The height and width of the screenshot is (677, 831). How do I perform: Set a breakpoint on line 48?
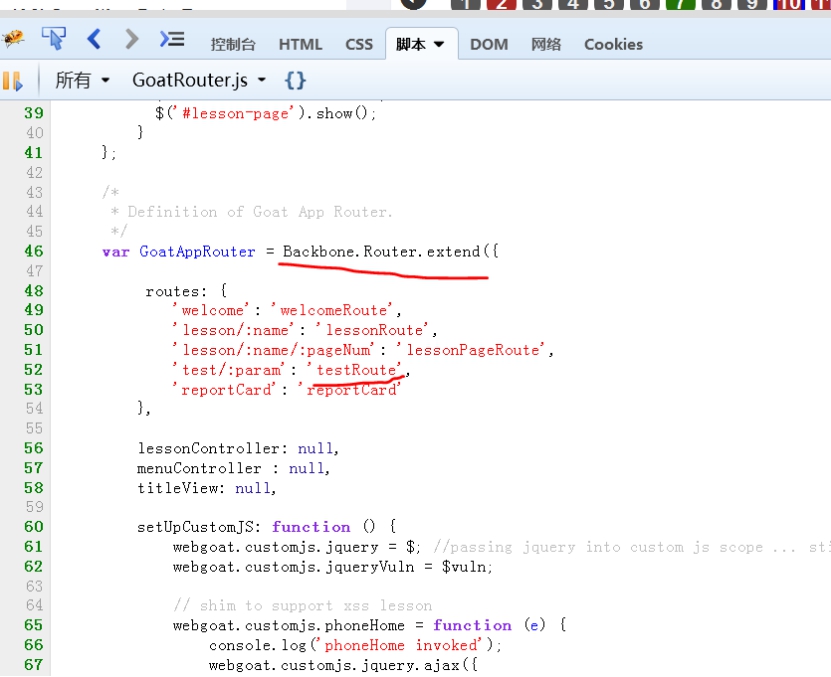33,291
